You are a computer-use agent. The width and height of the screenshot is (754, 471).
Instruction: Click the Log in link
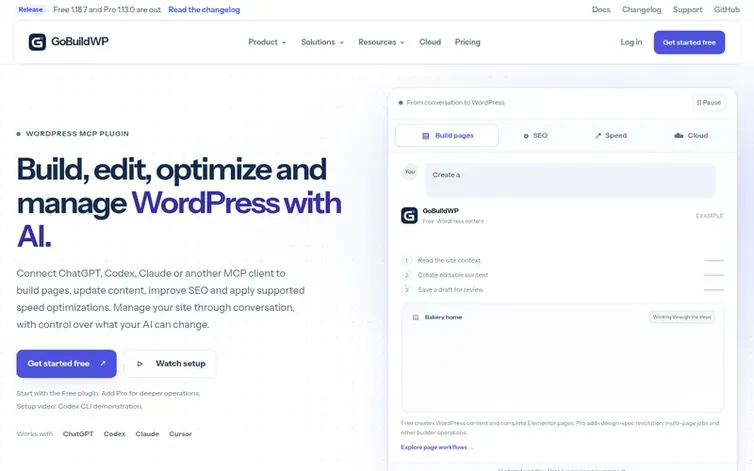click(631, 42)
